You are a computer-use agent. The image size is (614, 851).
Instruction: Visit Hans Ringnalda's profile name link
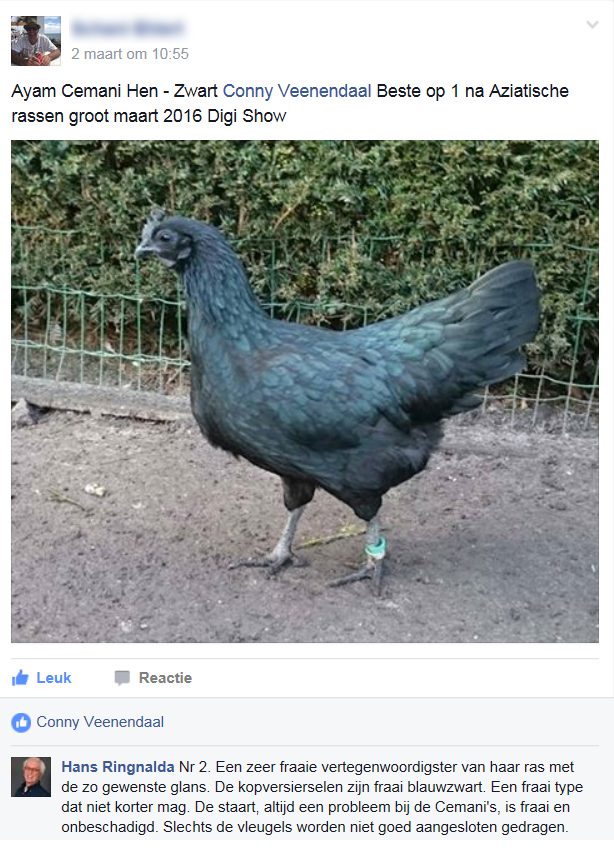(x=118, y=767)
